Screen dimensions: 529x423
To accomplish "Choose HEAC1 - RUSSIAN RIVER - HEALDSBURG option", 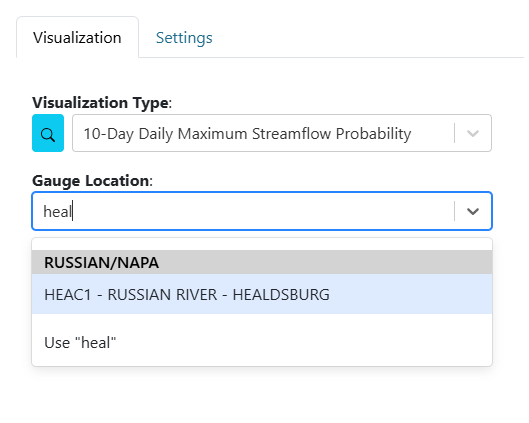I will pyautogui.click(x=262, y=294).
